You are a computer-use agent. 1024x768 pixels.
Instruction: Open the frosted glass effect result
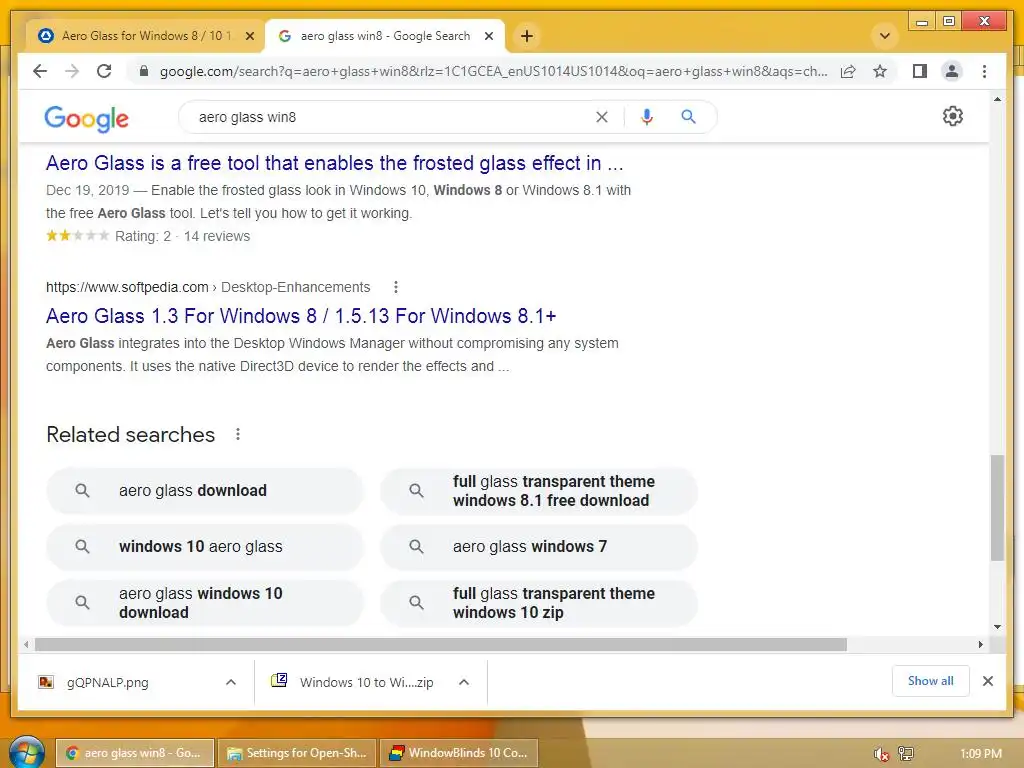pos(334,163)
